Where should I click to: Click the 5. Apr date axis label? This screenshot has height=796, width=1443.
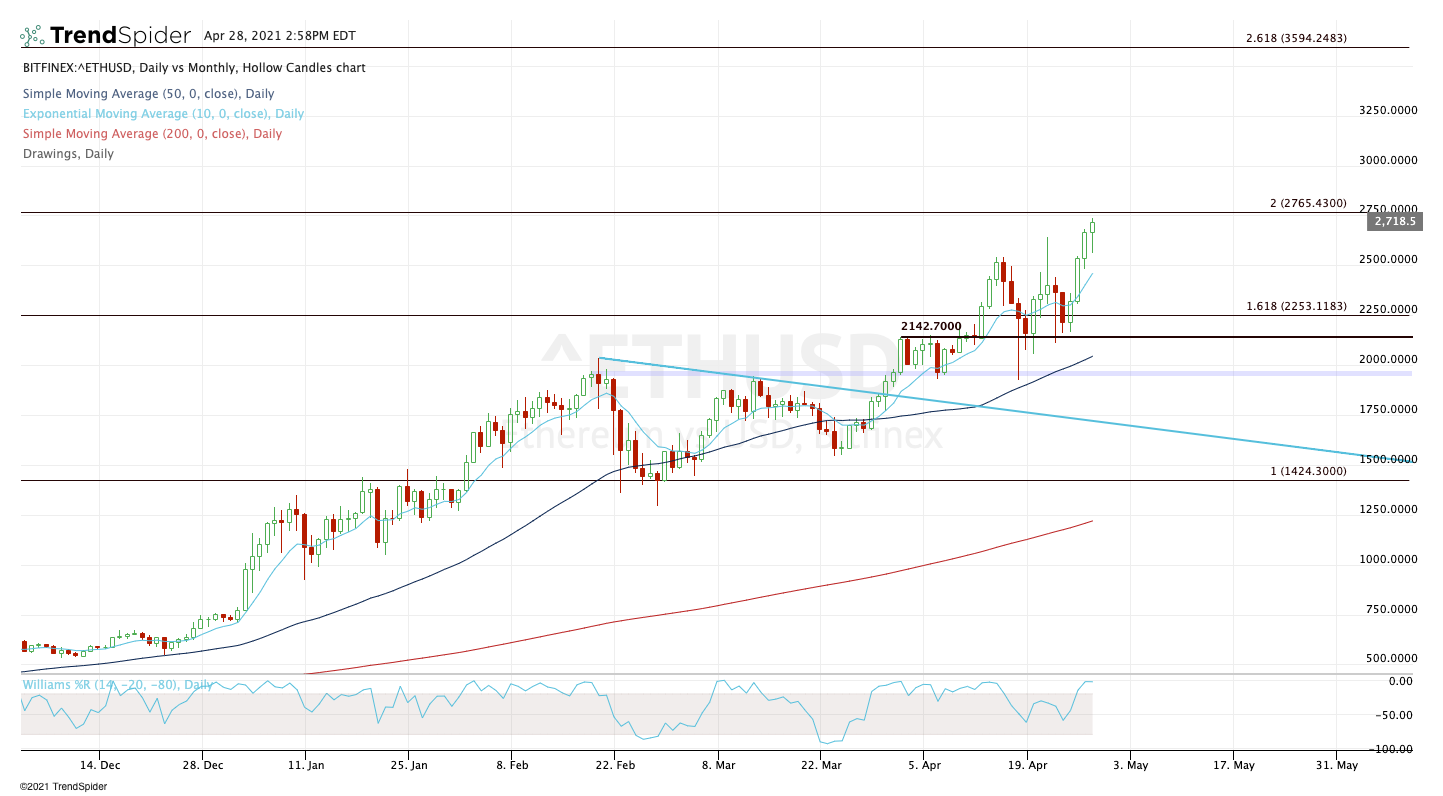click(924, 765)
